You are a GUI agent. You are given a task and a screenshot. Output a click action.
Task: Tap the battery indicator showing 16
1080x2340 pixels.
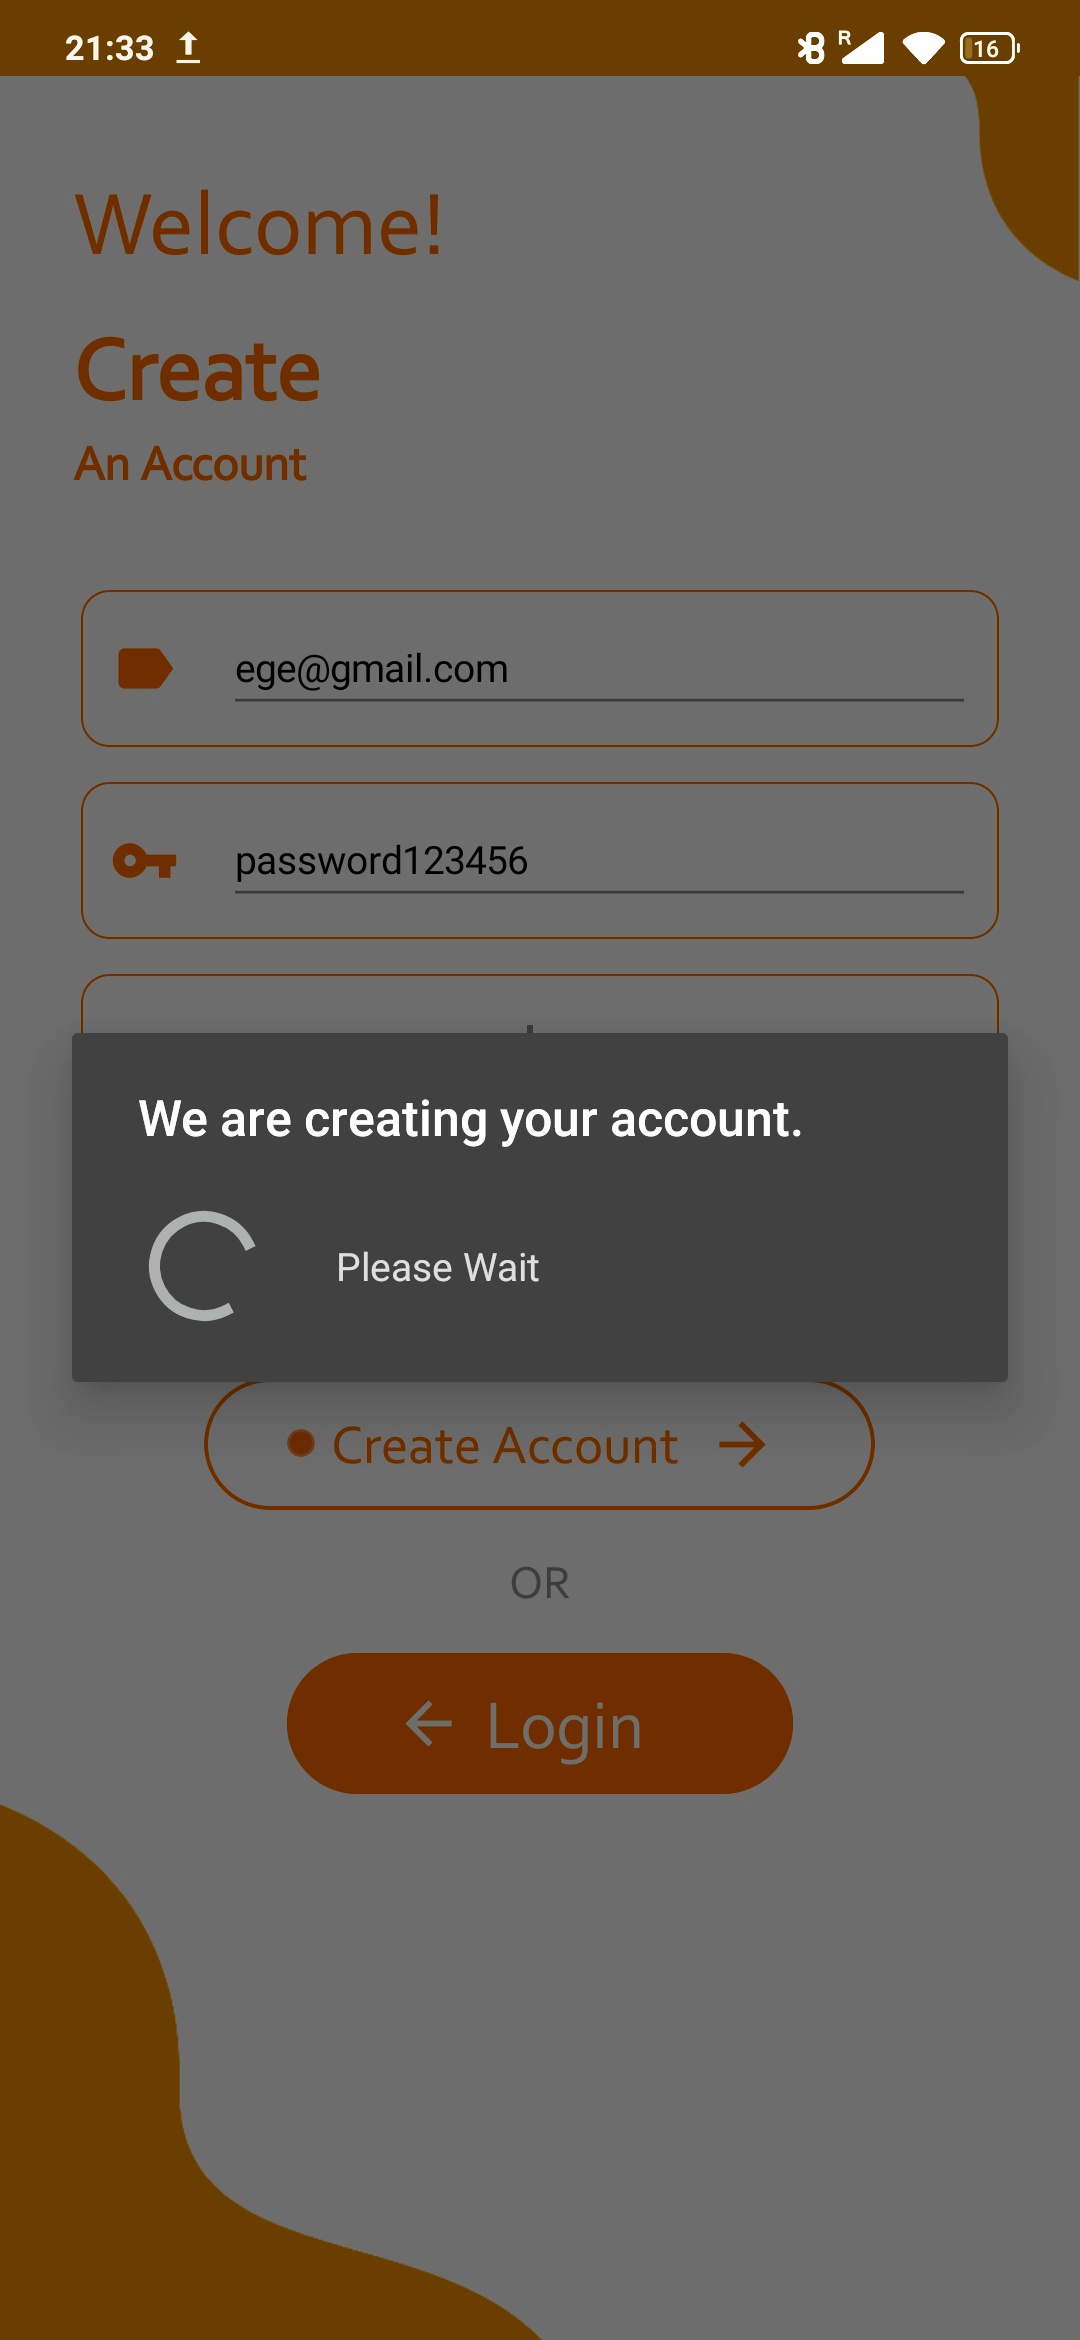pyautogui.click(x=989, y=48)
